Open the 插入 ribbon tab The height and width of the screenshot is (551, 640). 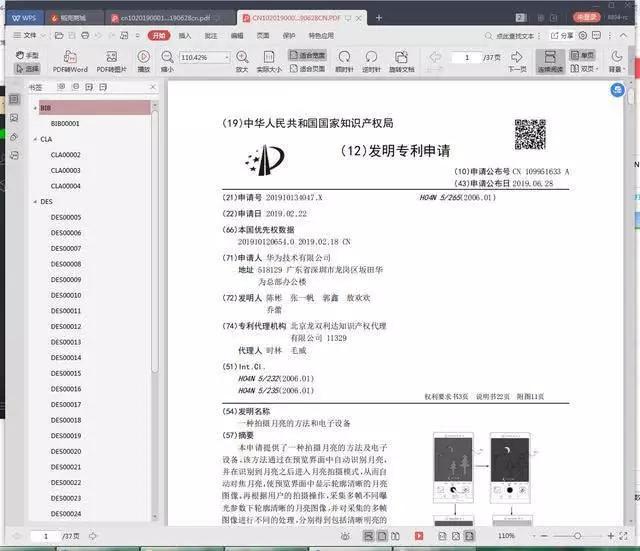pyautogui.click(x=185, y=36)
